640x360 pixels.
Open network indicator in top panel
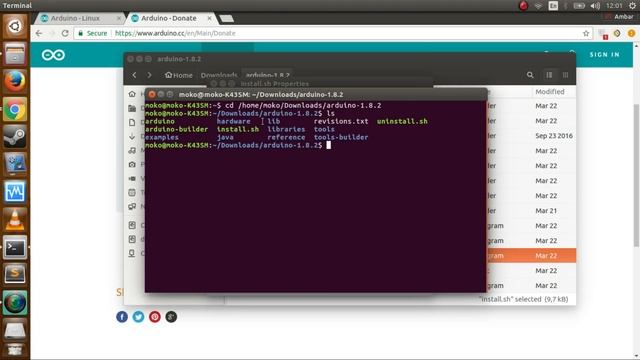point(538,6)
